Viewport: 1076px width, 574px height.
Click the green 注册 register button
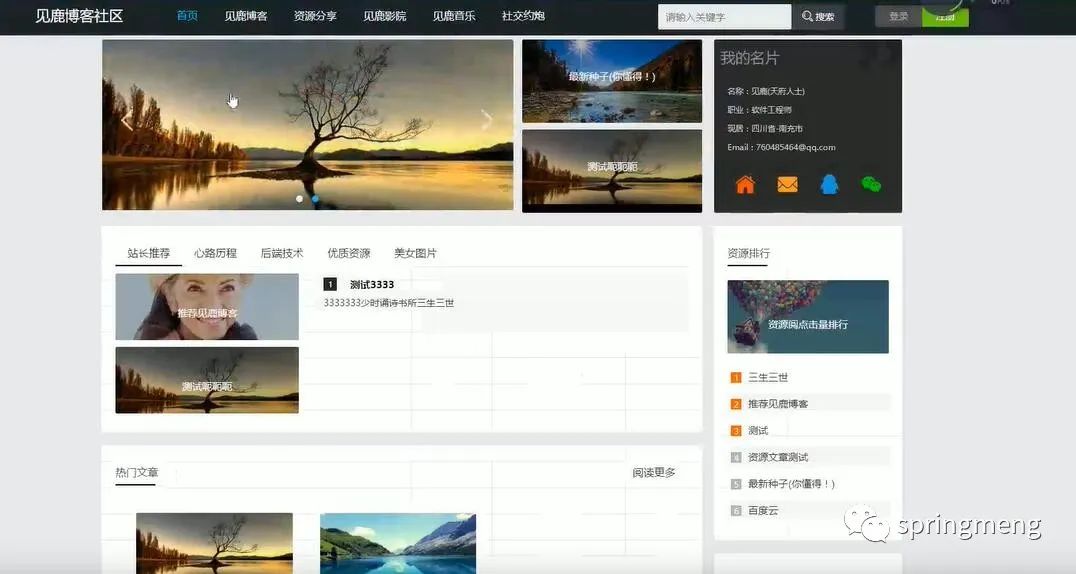[945, 16]
